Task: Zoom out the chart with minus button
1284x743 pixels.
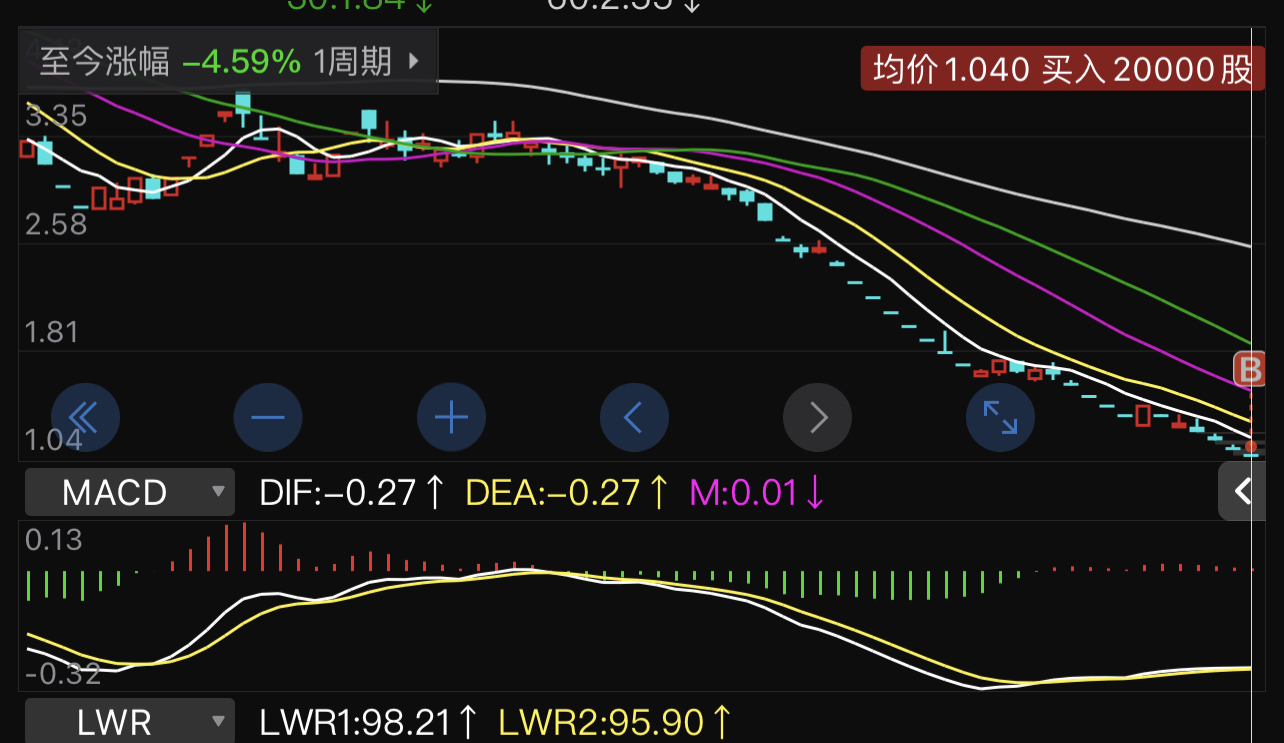Action: [x=268, y=416]
